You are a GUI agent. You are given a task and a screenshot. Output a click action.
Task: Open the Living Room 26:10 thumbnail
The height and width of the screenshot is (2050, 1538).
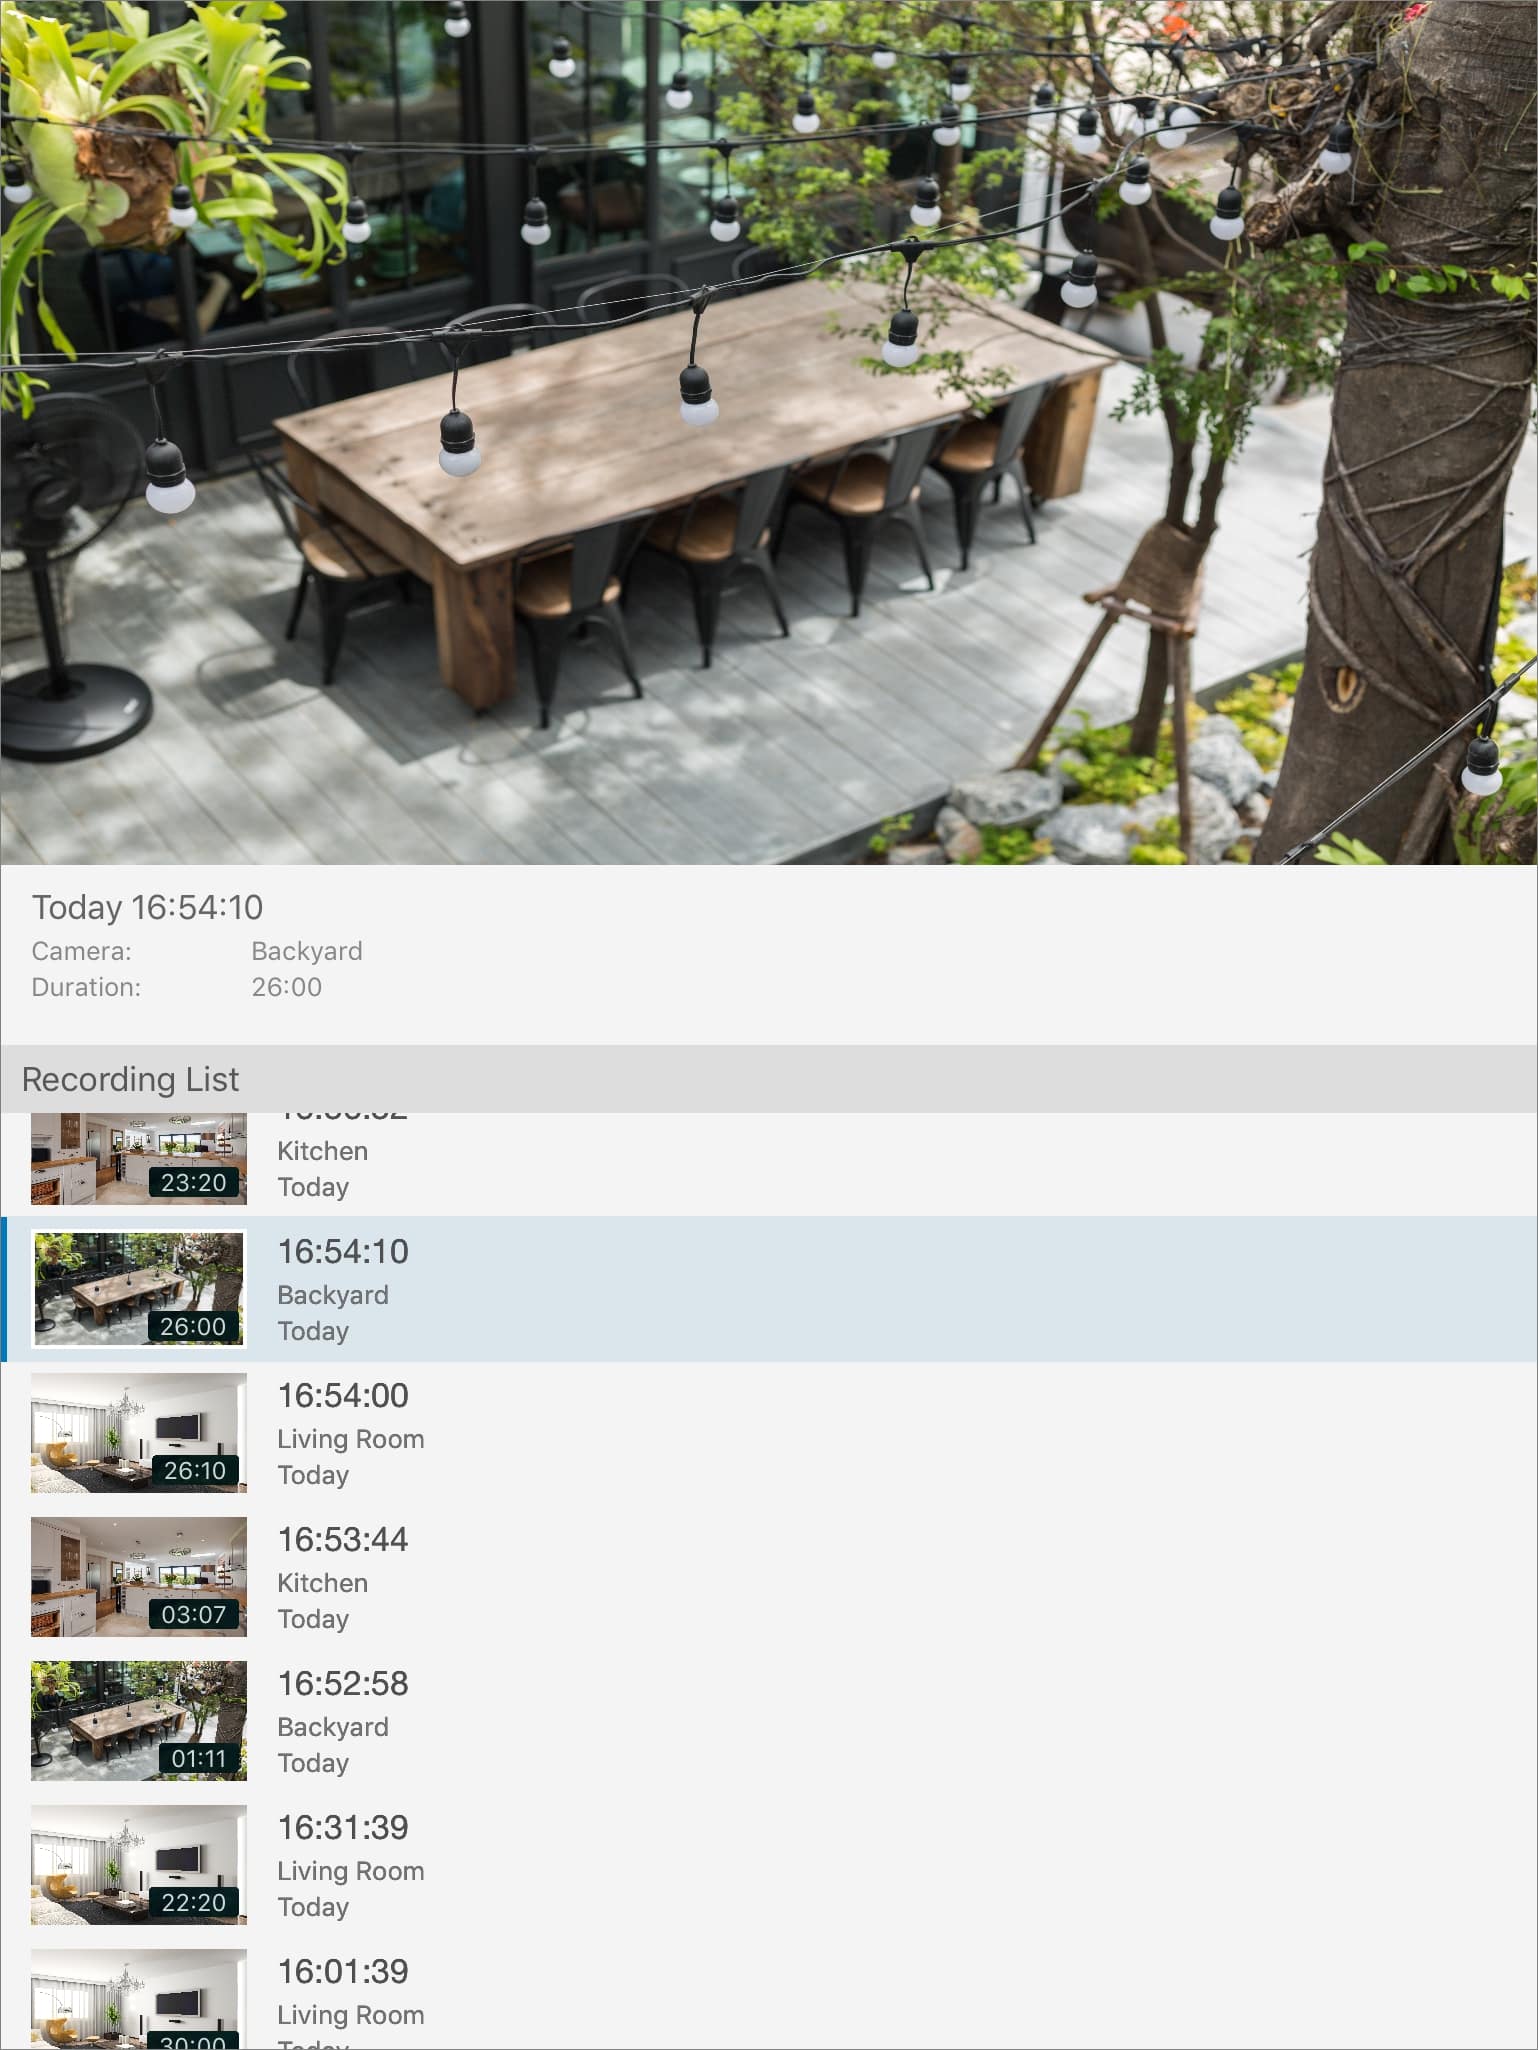pos(138,1433)
